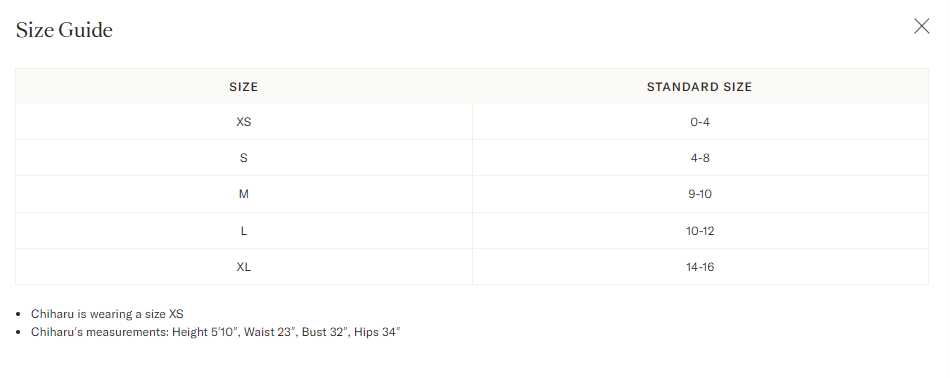Click the 10-12 standard size cell
Screen dimensions: 950x378
pos(700,231)
